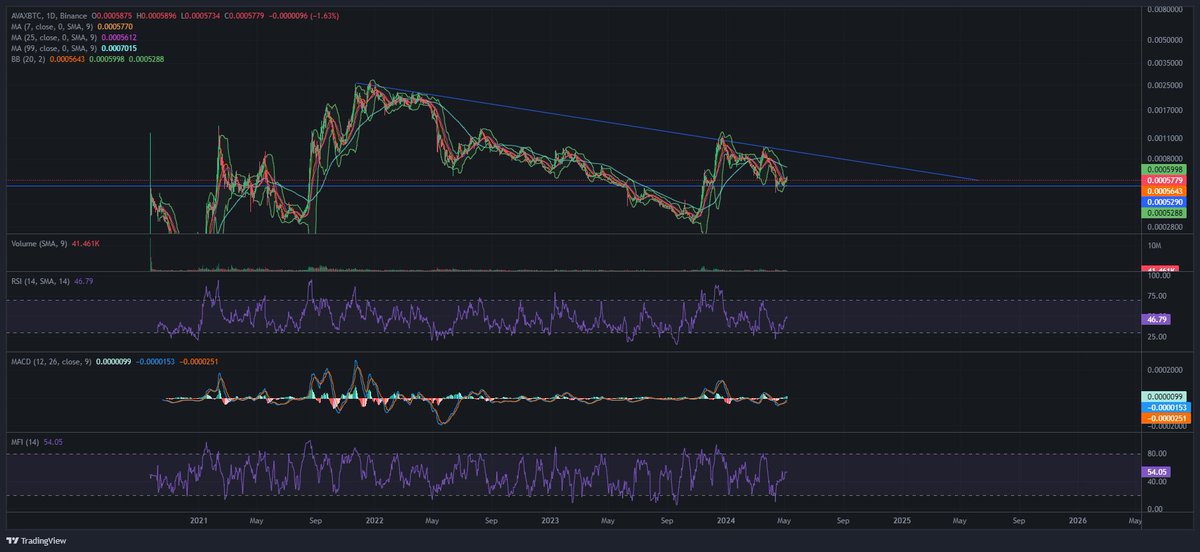Click the purple 46.79 RSI scale tag
This screenshot has height=552, width=1200.
pyautogui.click(x=1154, y=318)
